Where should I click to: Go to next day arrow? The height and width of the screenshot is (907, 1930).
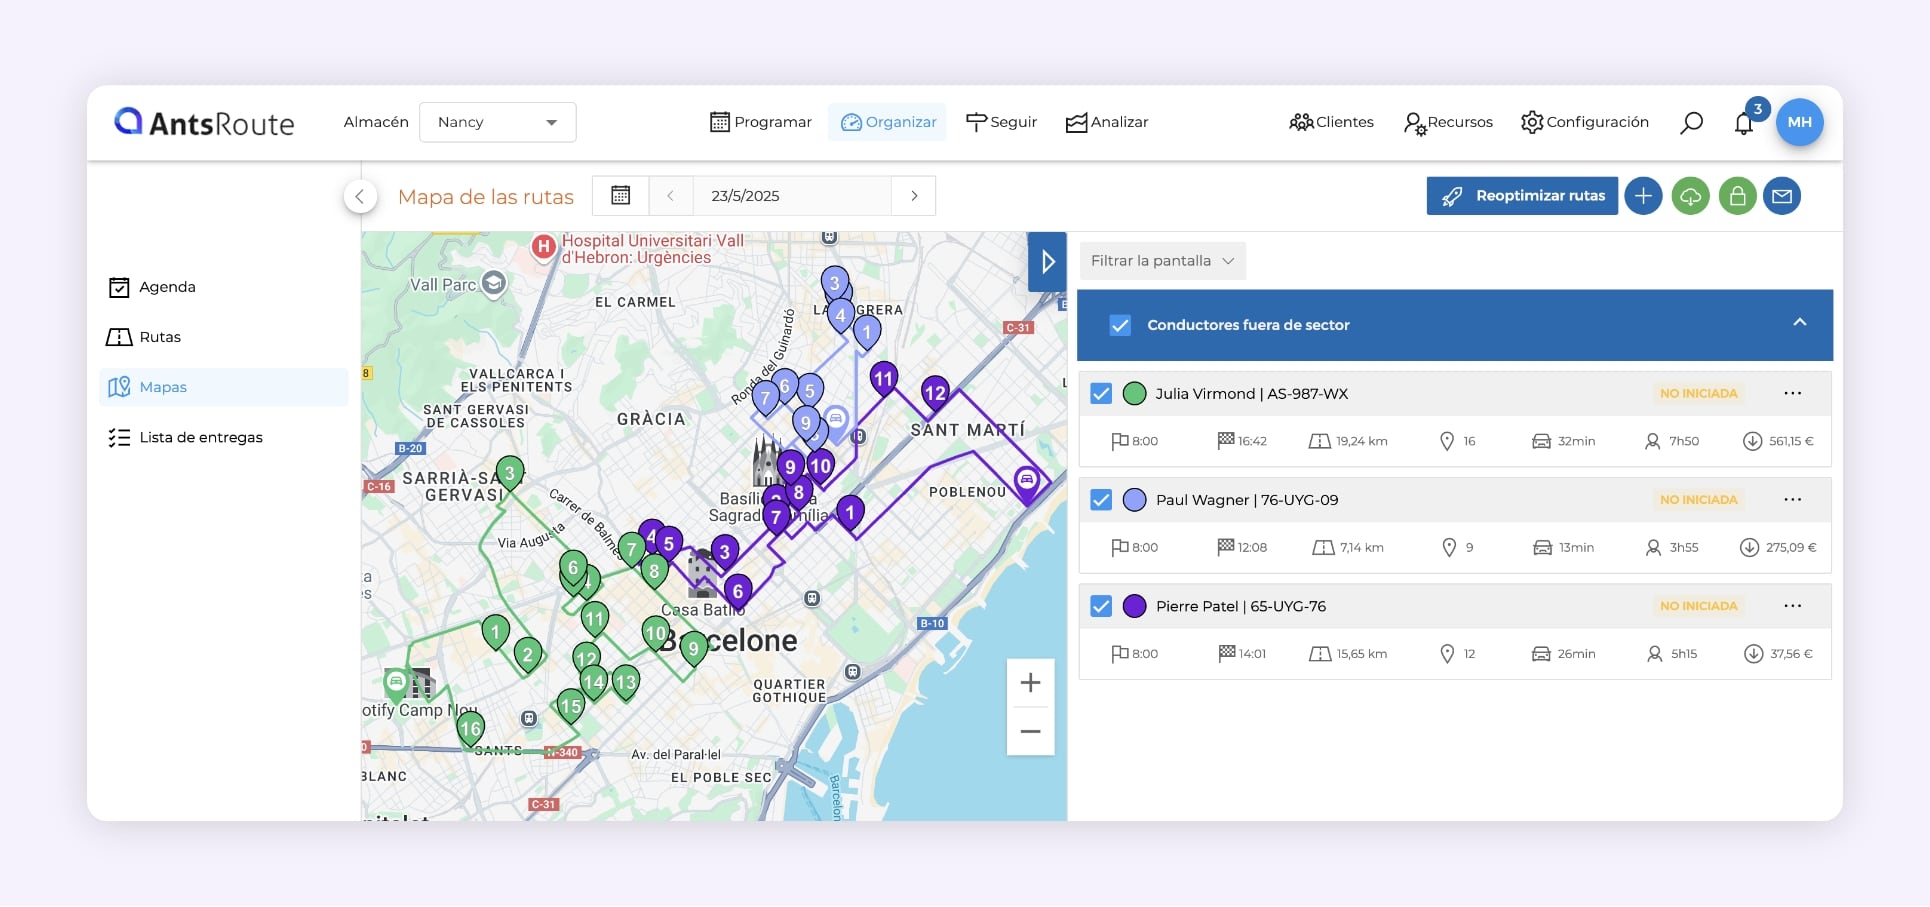click(x=913, y=196)
